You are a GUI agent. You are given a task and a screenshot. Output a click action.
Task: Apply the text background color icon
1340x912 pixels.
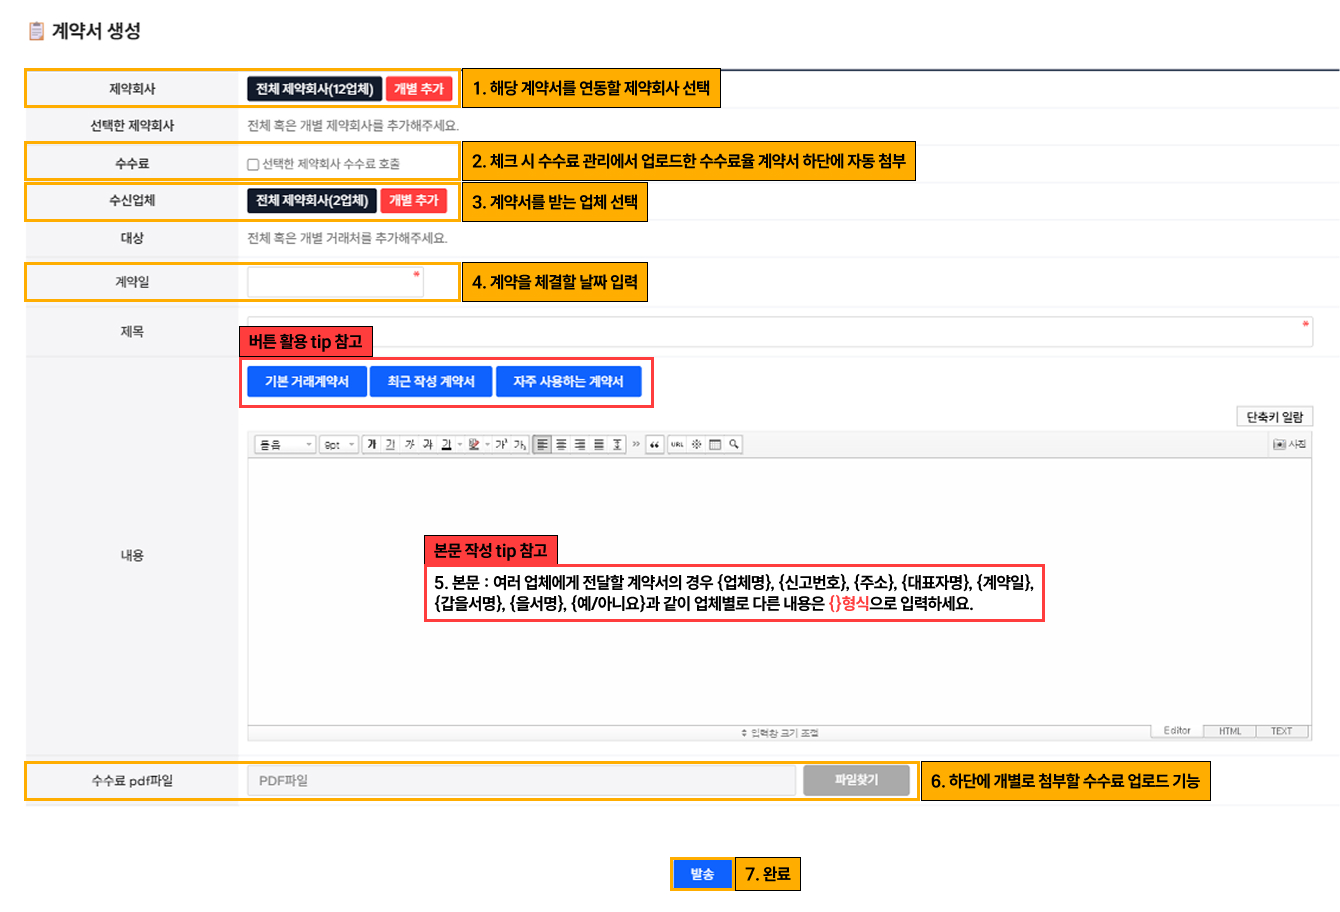click(x=473, y=444)
